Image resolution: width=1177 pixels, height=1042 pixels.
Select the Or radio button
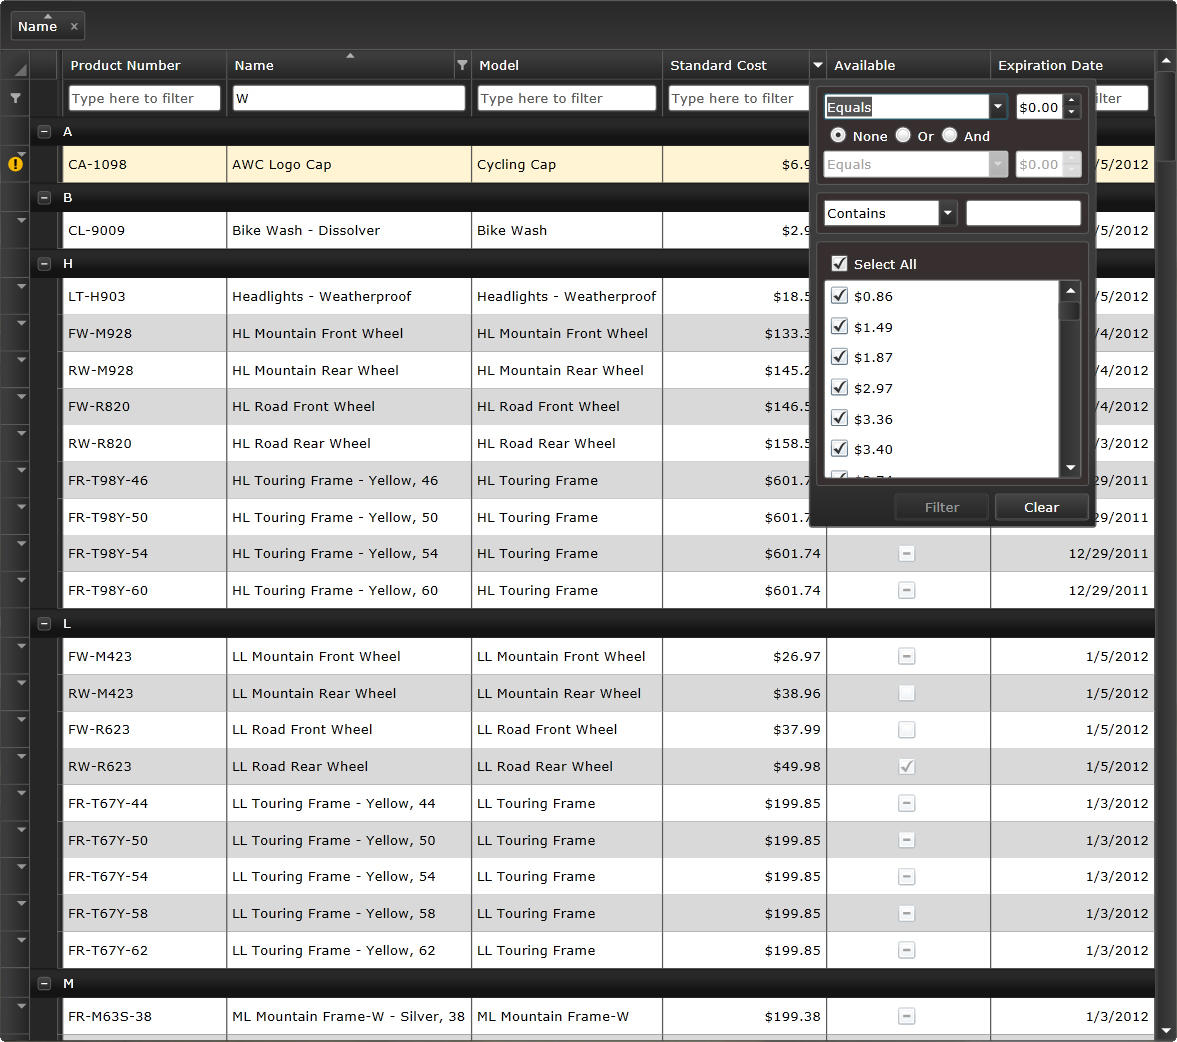903,135
